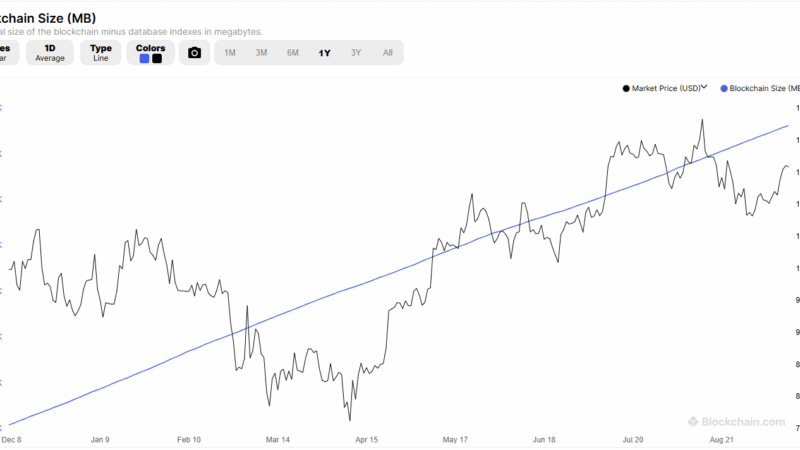Toggle the Blockchain Size (MB) series
800x450 pixels.
click(x=759, y=88)
